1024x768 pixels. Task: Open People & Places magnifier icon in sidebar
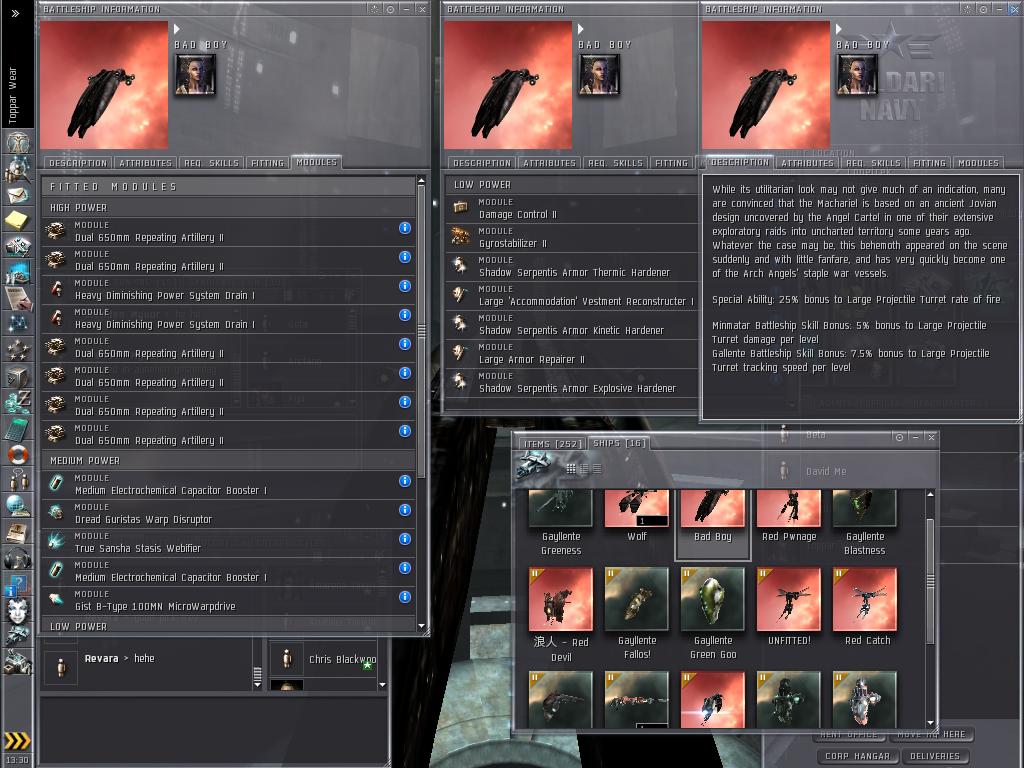18,168
